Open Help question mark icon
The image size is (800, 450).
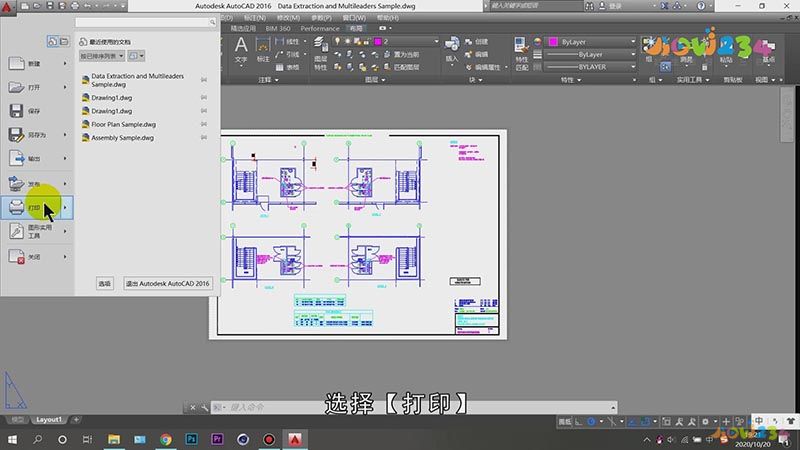coord(701,6)
